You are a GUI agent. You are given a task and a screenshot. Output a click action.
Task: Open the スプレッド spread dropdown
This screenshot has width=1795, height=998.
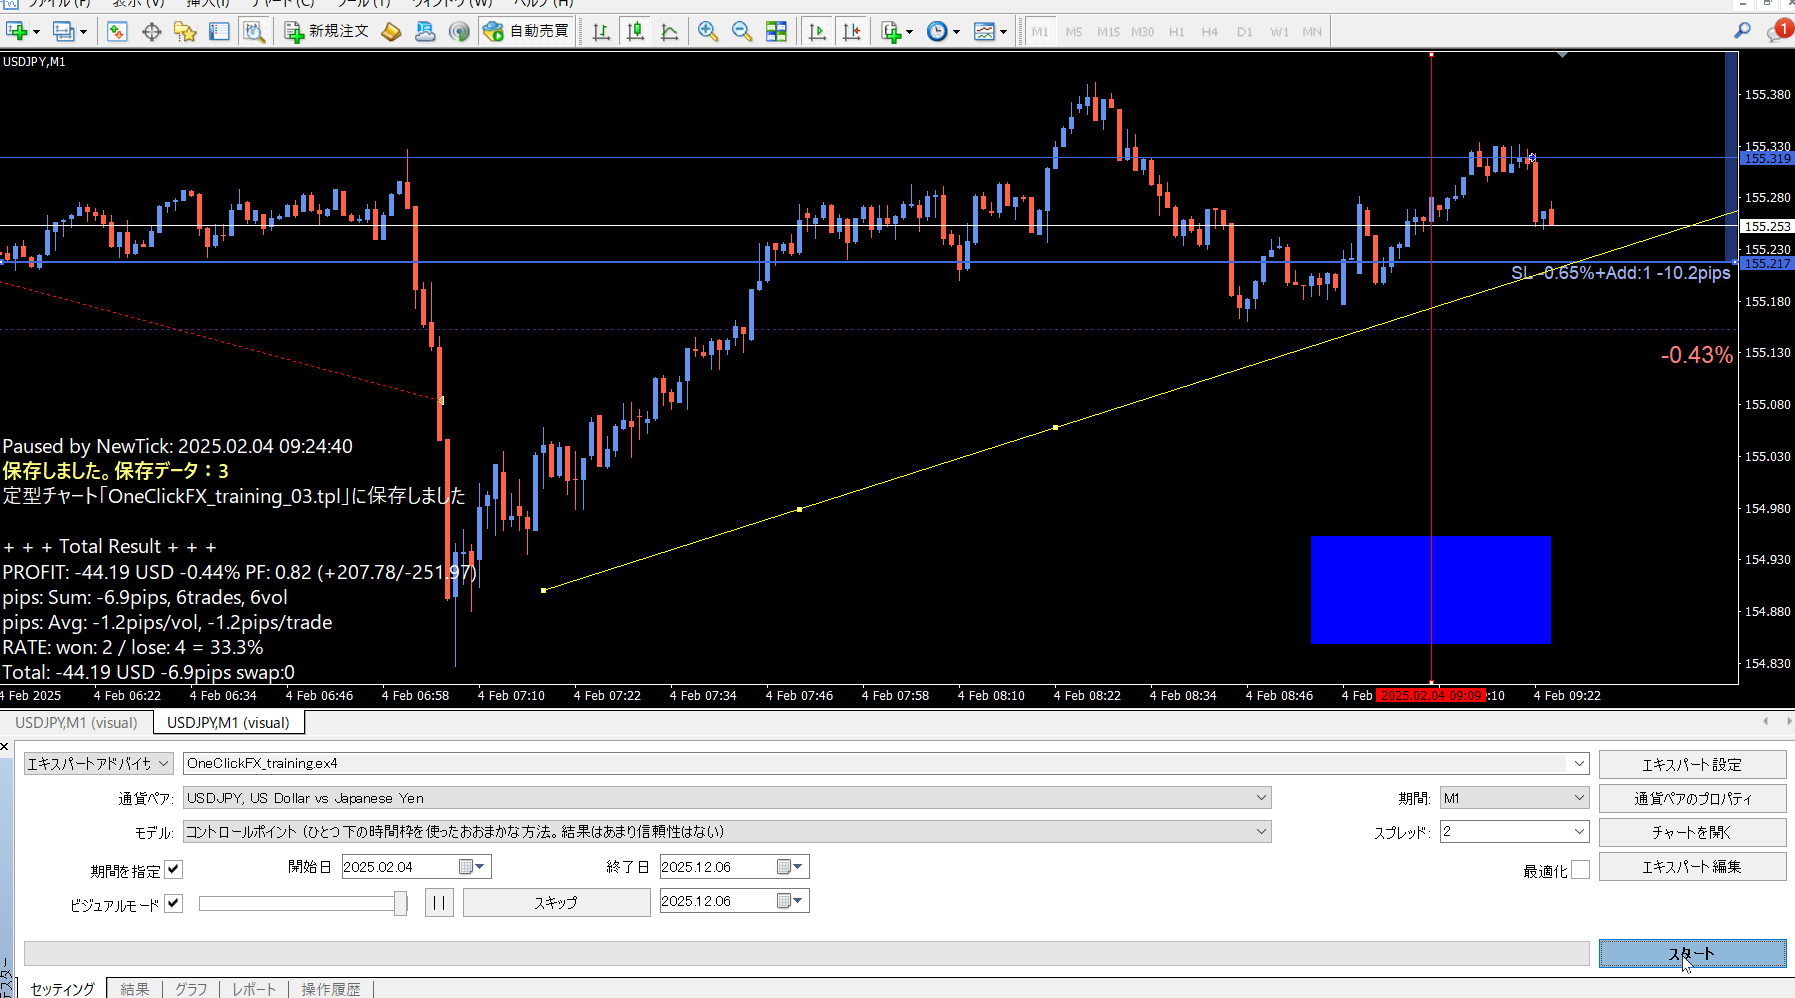1579,832
